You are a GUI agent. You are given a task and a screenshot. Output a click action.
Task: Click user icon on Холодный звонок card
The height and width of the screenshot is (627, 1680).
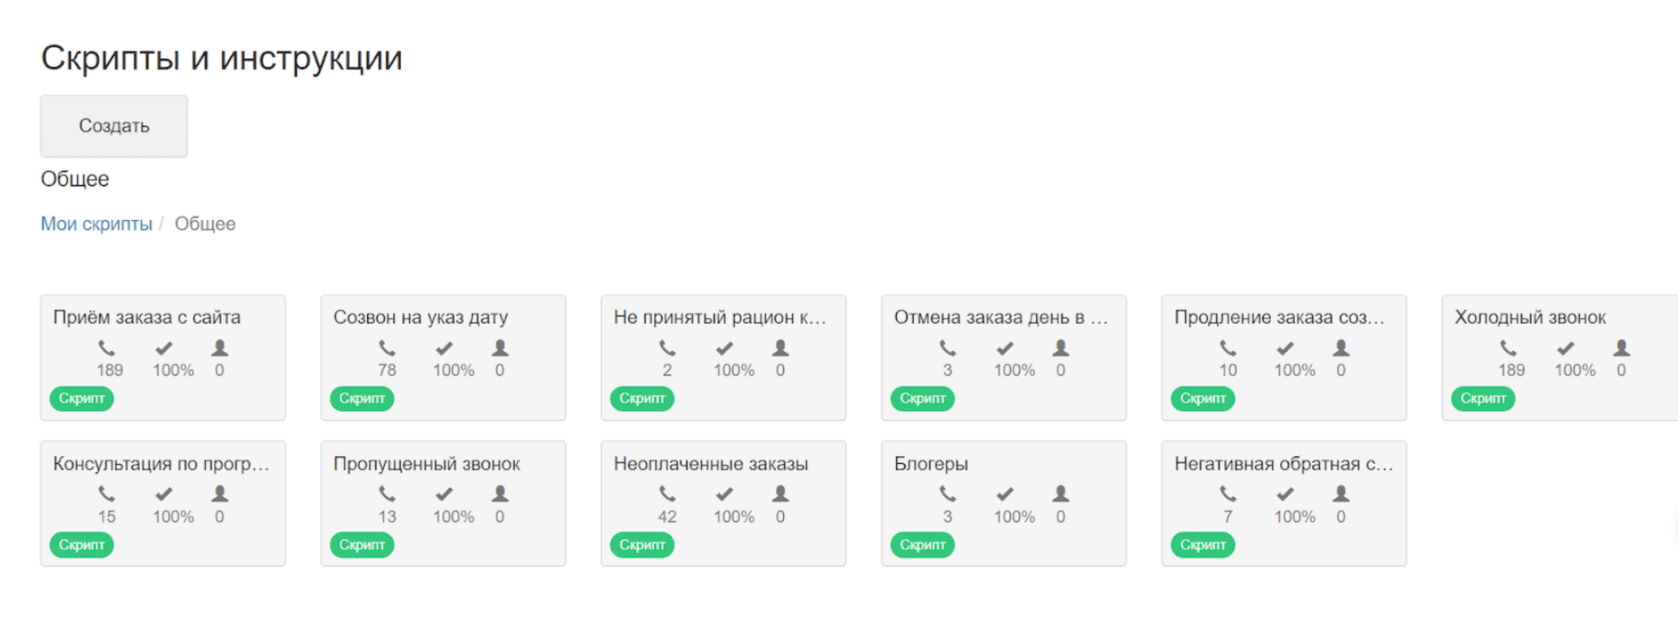coord(1621,348)
